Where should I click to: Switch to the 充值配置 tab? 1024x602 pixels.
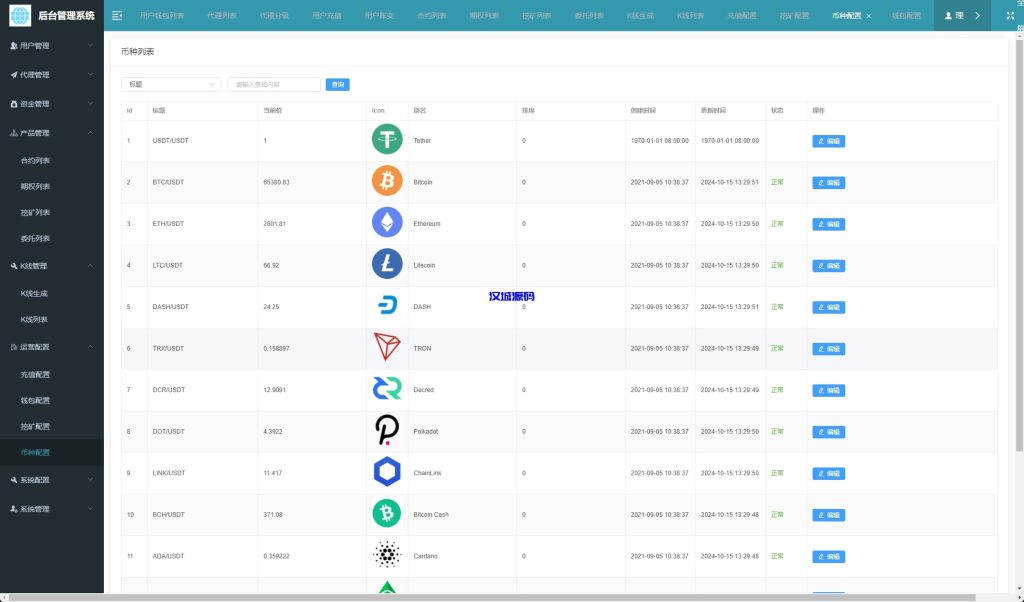[742, 16]
